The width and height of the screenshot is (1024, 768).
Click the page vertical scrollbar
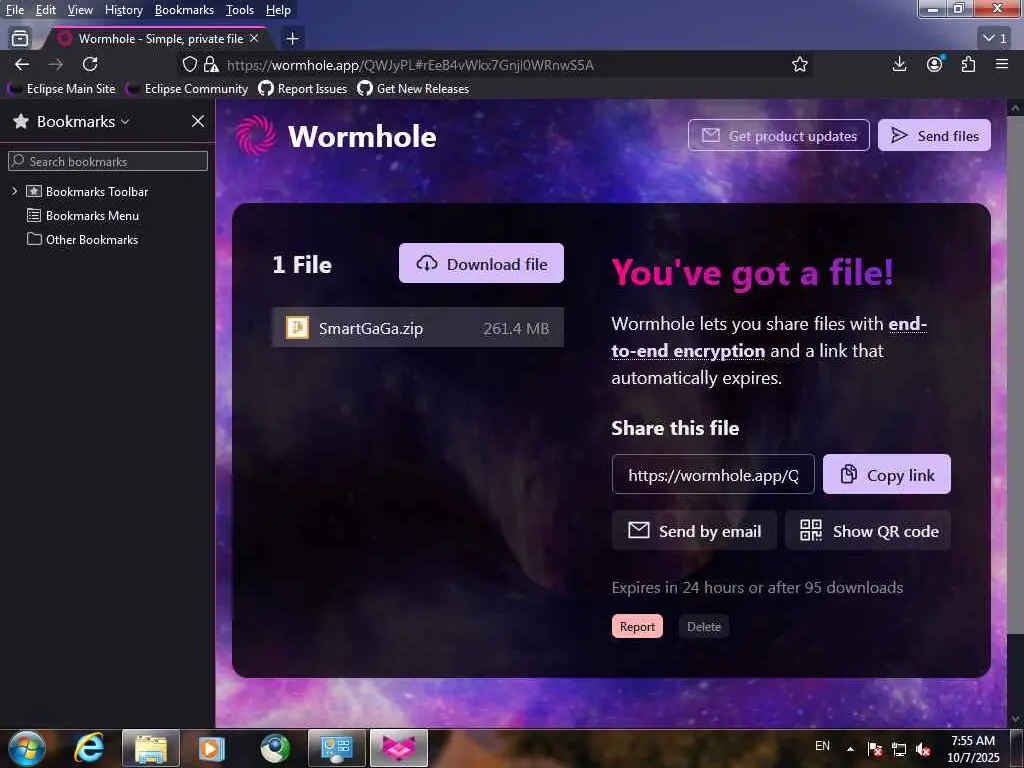coord(1014,376)
